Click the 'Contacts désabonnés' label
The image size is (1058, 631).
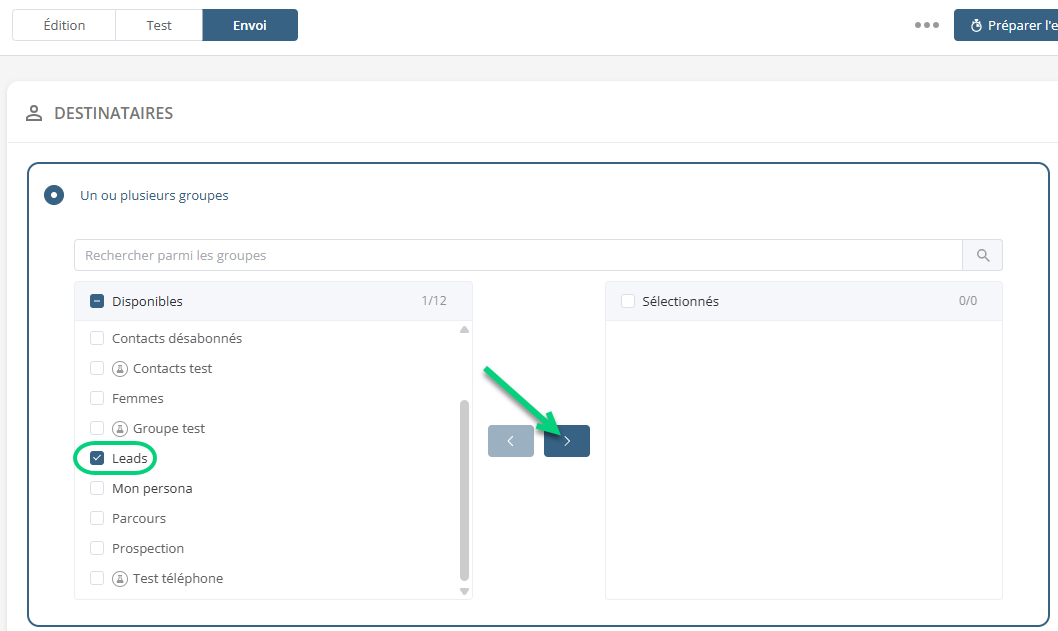coord(177,338)
